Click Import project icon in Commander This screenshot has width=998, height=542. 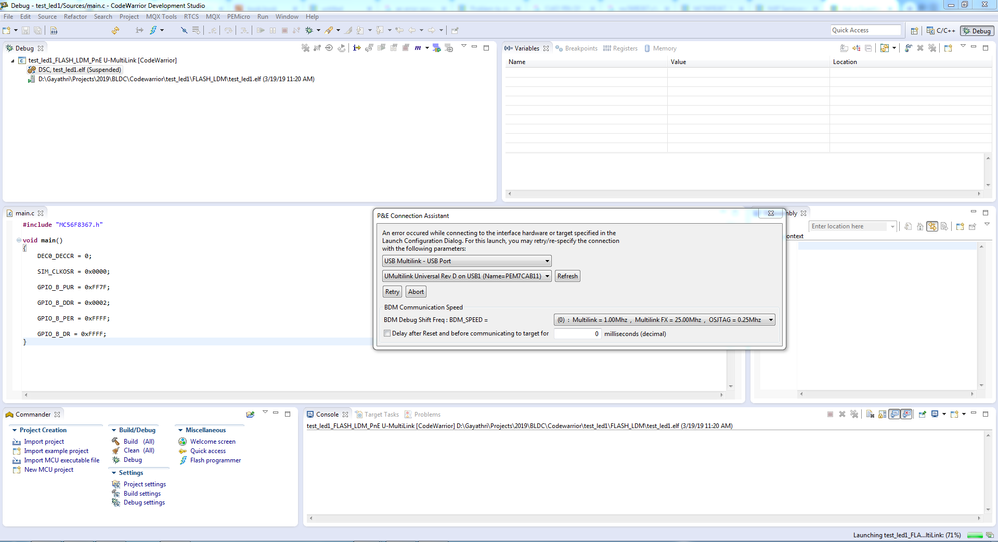17,441
